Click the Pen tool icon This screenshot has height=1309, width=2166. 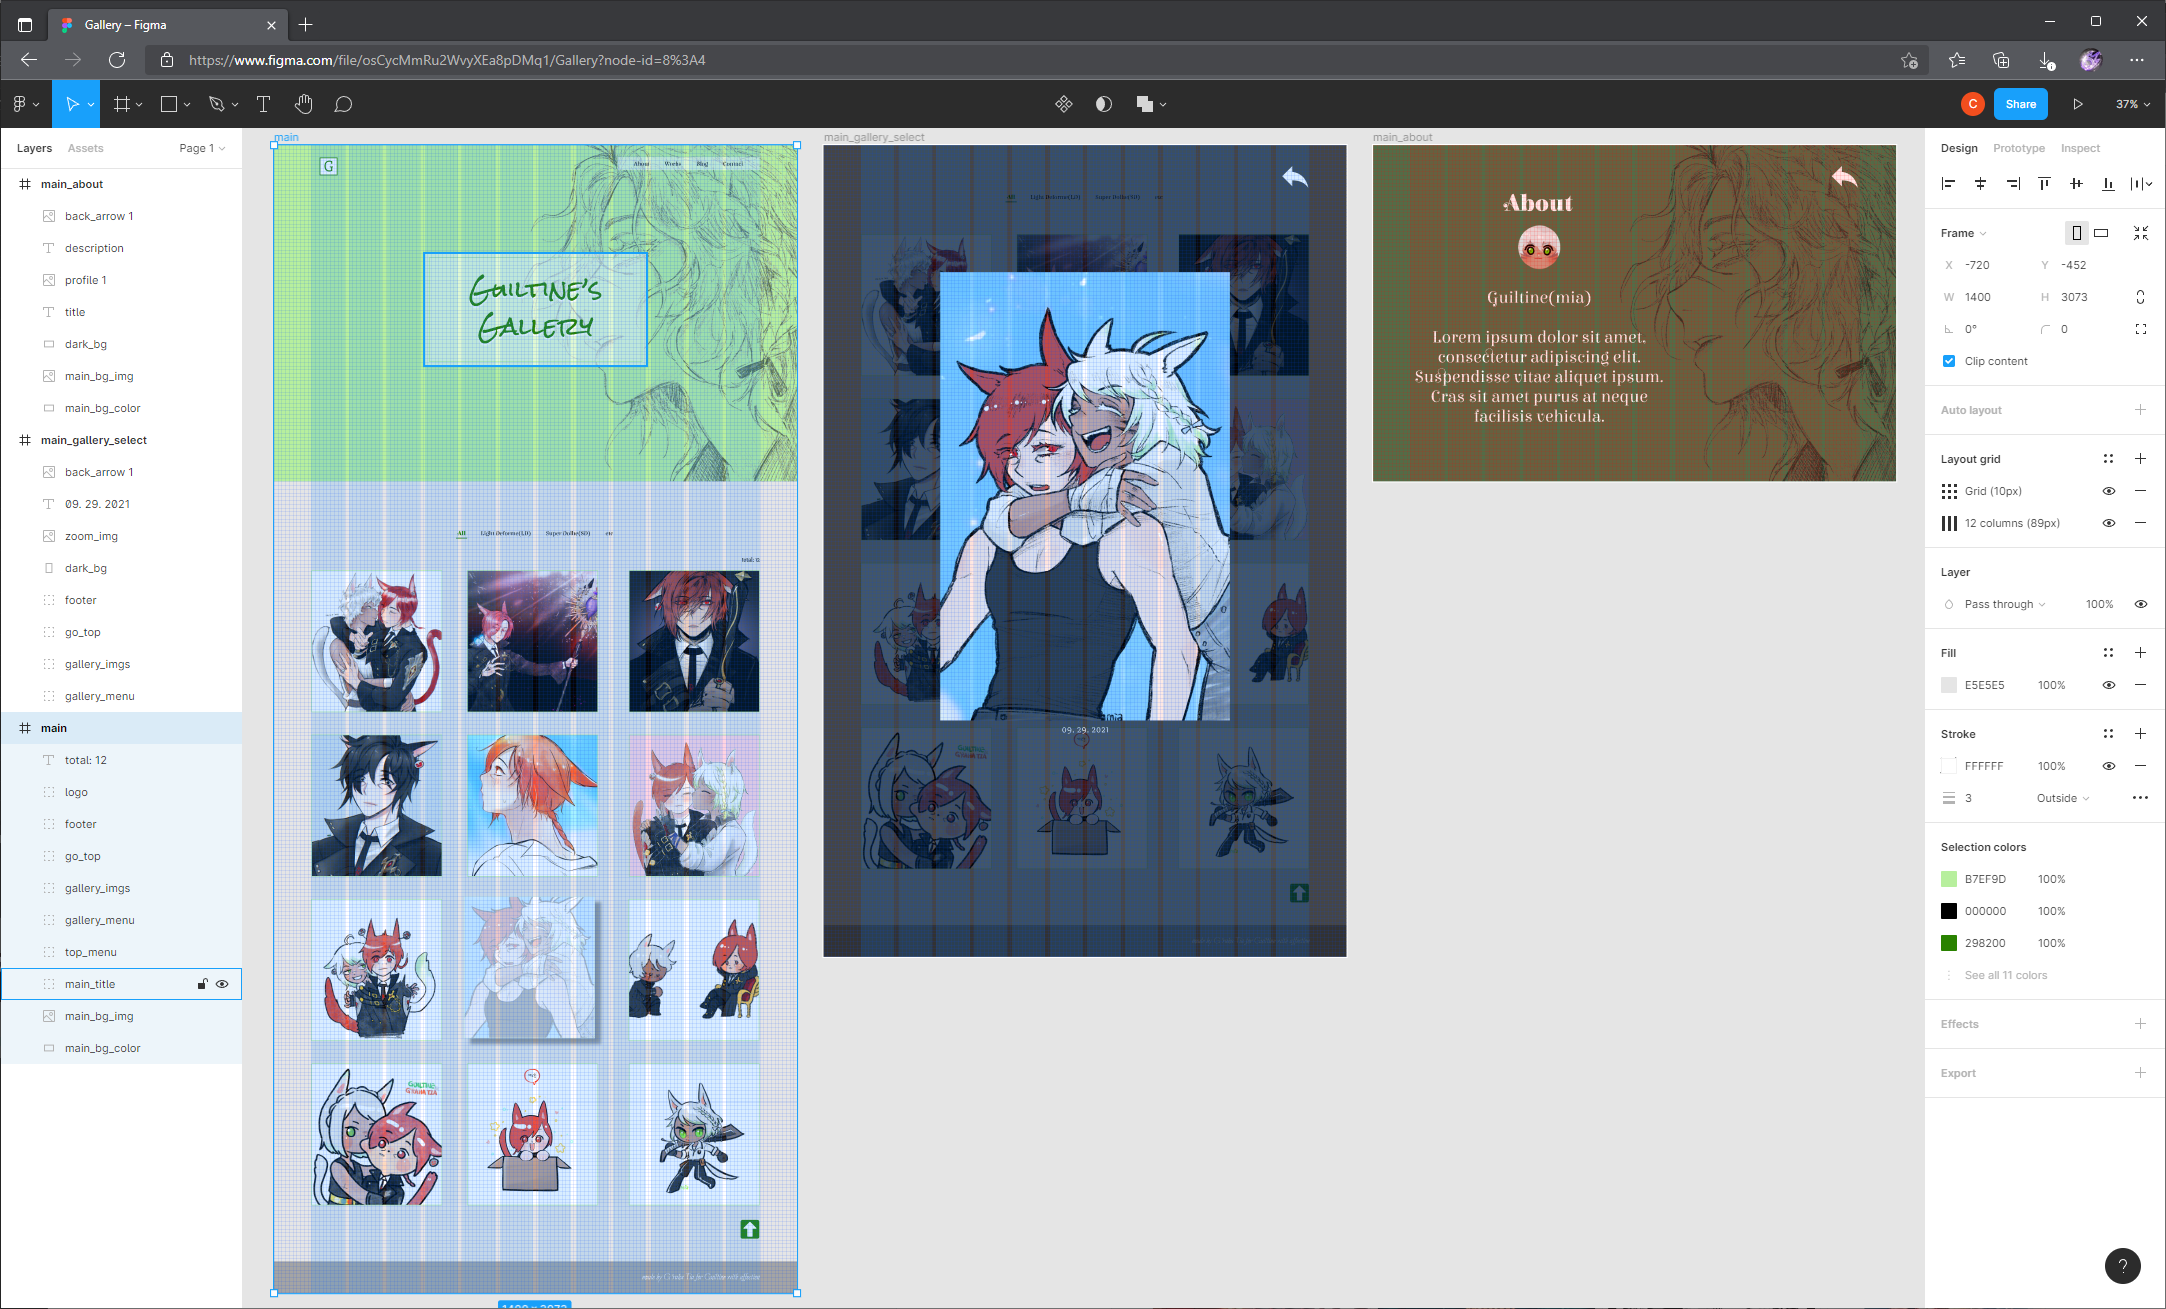click(x=216, y=104)
